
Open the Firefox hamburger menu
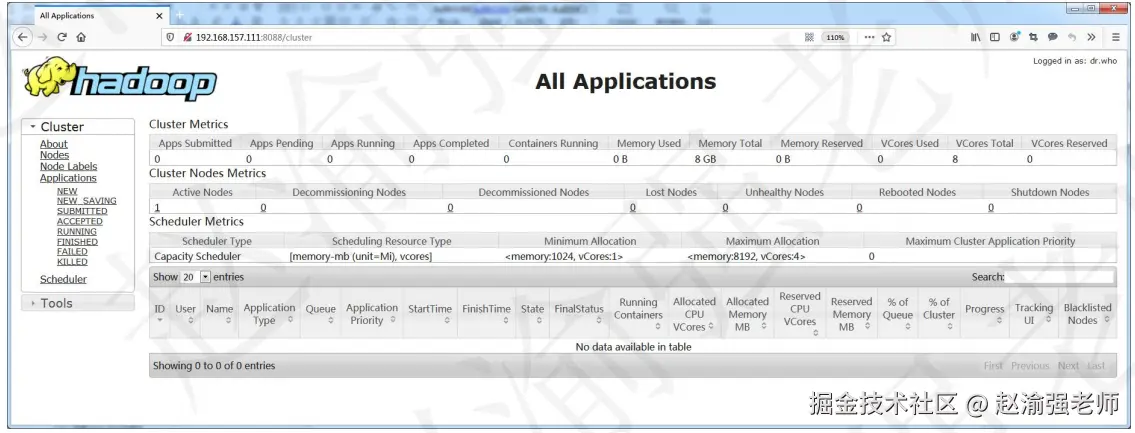click(1115, 37)
